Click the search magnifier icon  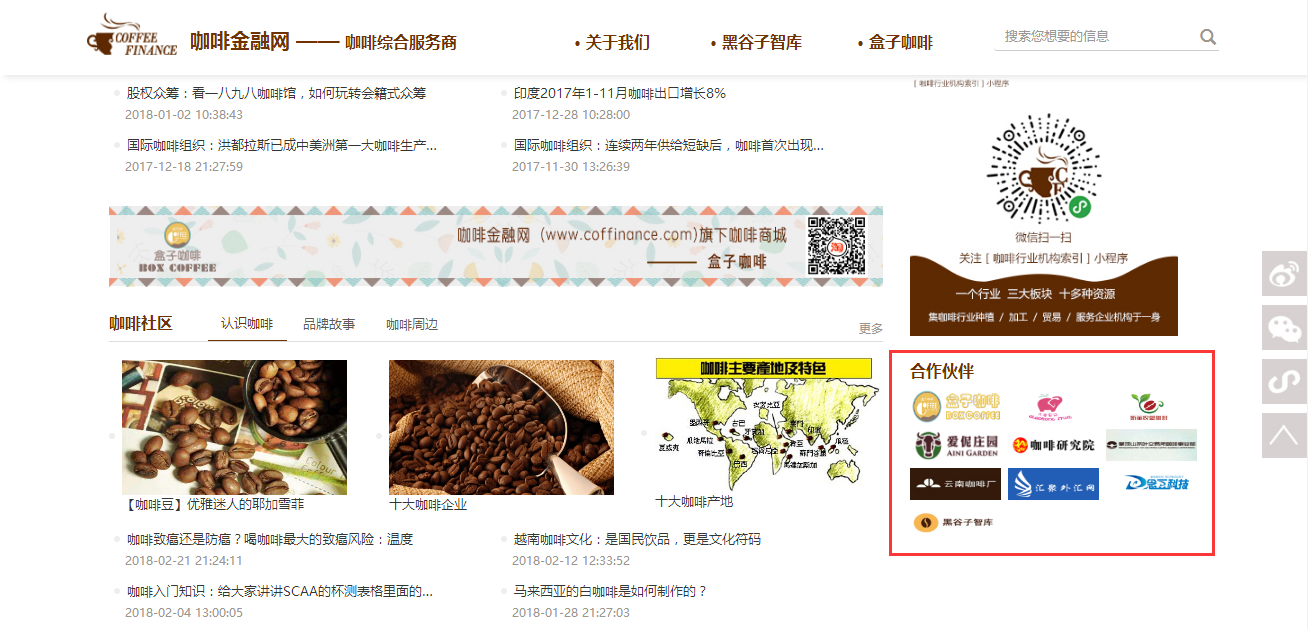[1208, 37]
